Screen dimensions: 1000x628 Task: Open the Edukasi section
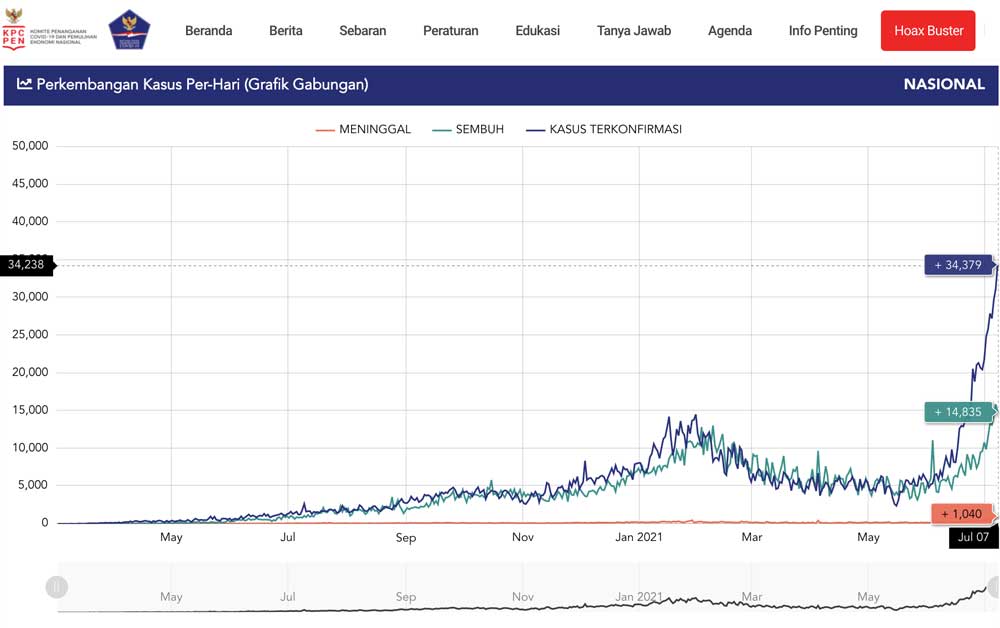(538, 31)
